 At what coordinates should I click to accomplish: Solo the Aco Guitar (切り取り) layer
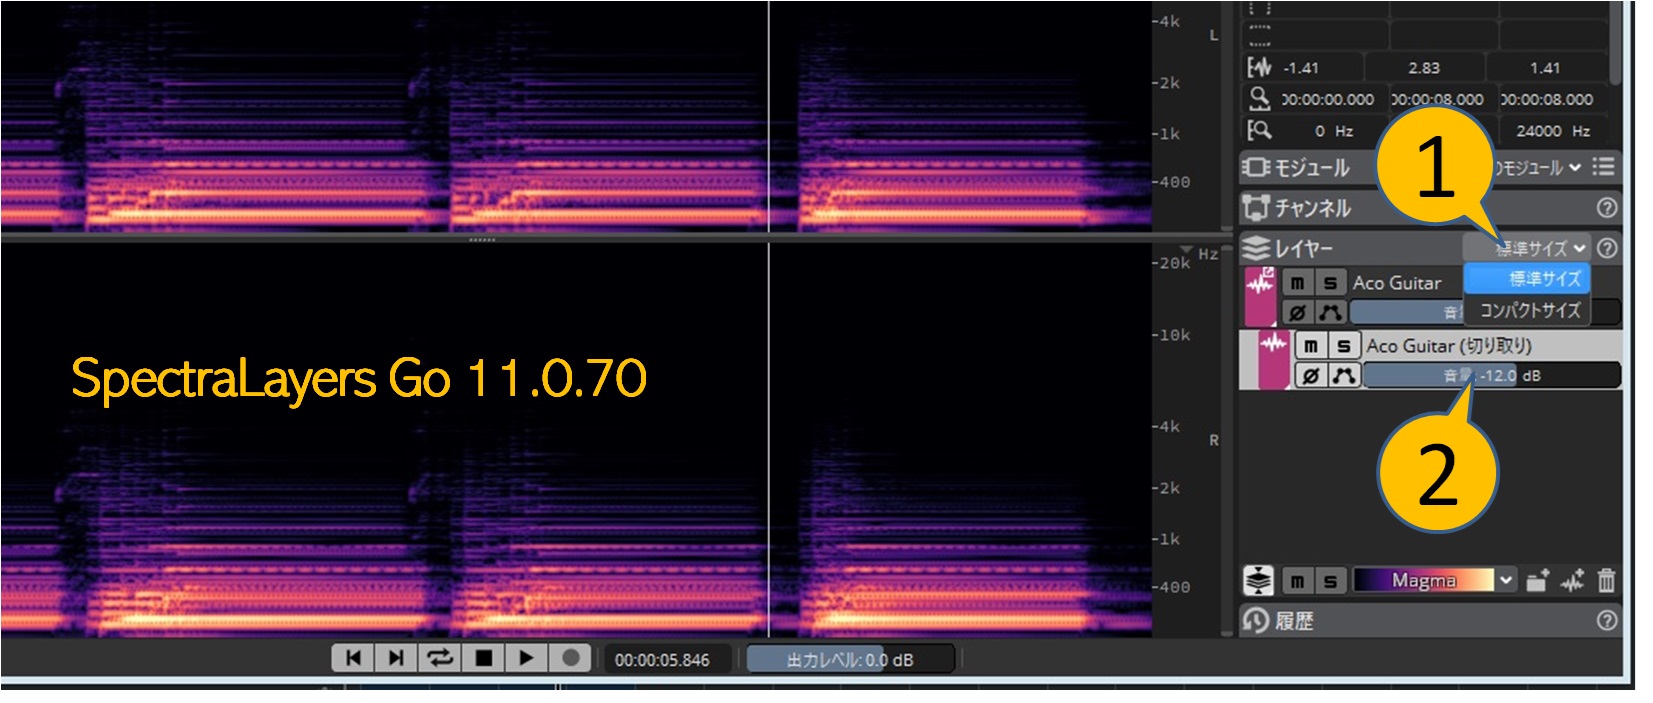[1343, 346]
